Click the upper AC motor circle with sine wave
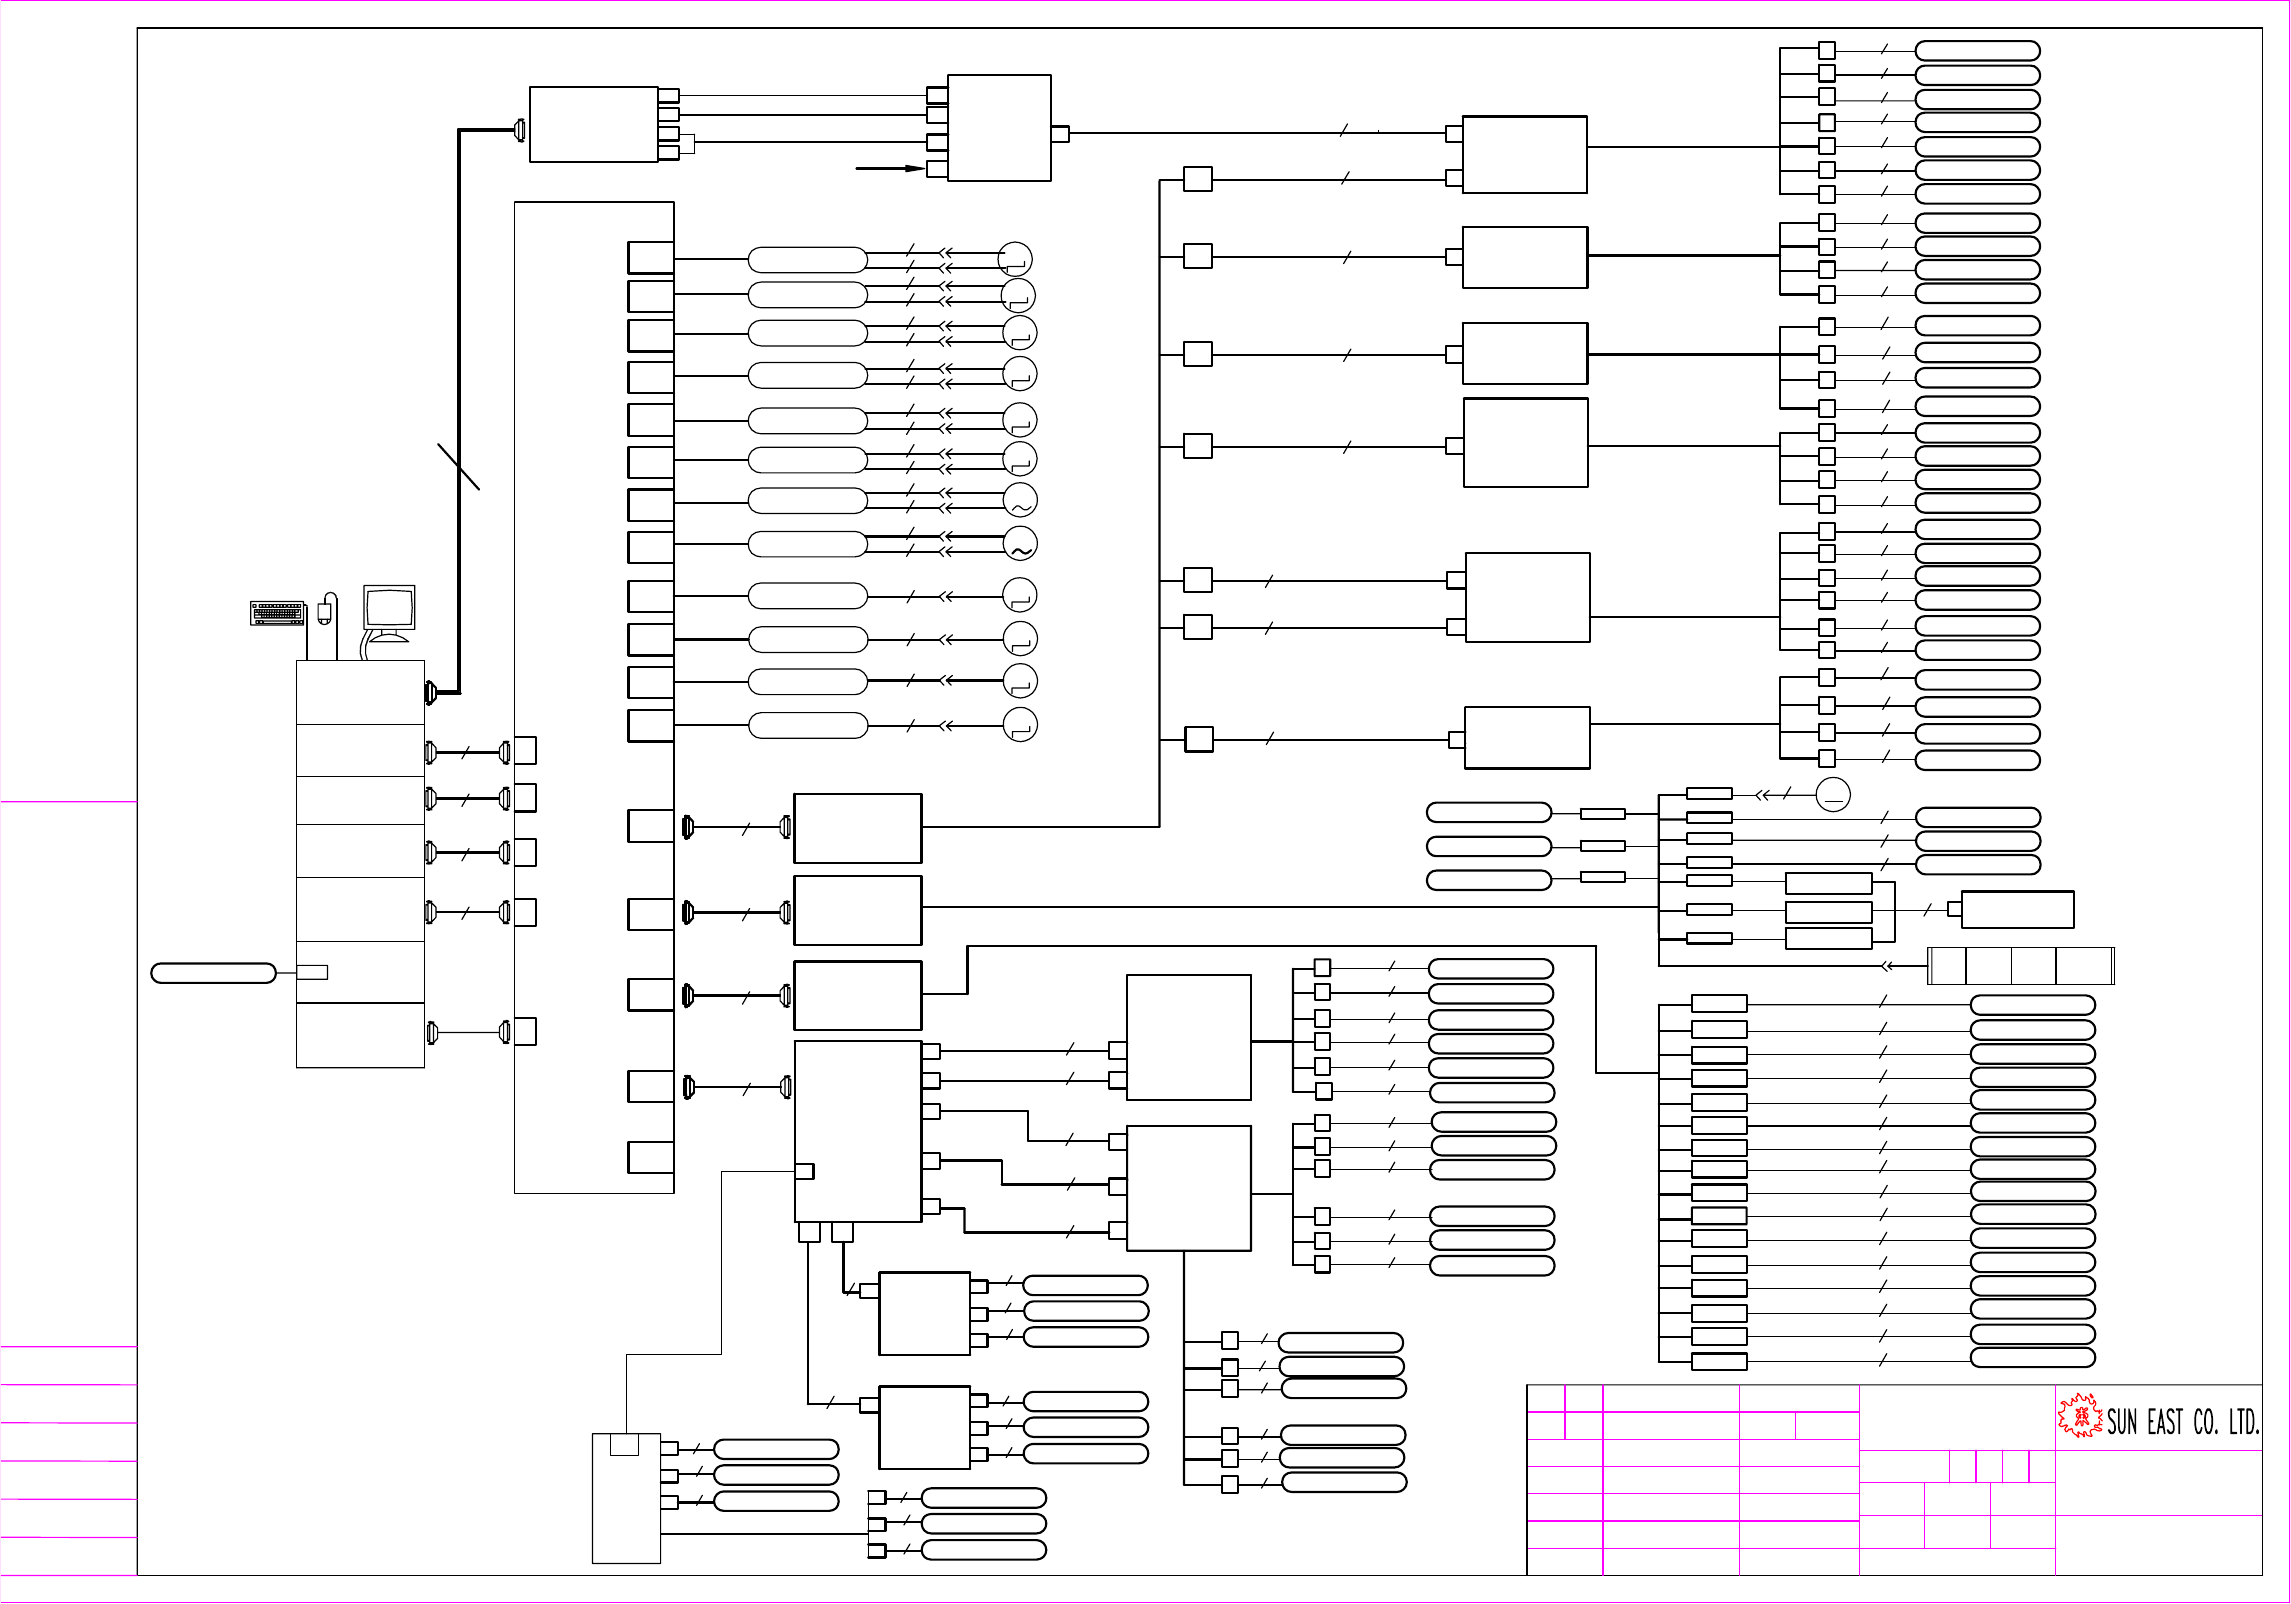The image size is (2291, 1604). coord(1020,500)
